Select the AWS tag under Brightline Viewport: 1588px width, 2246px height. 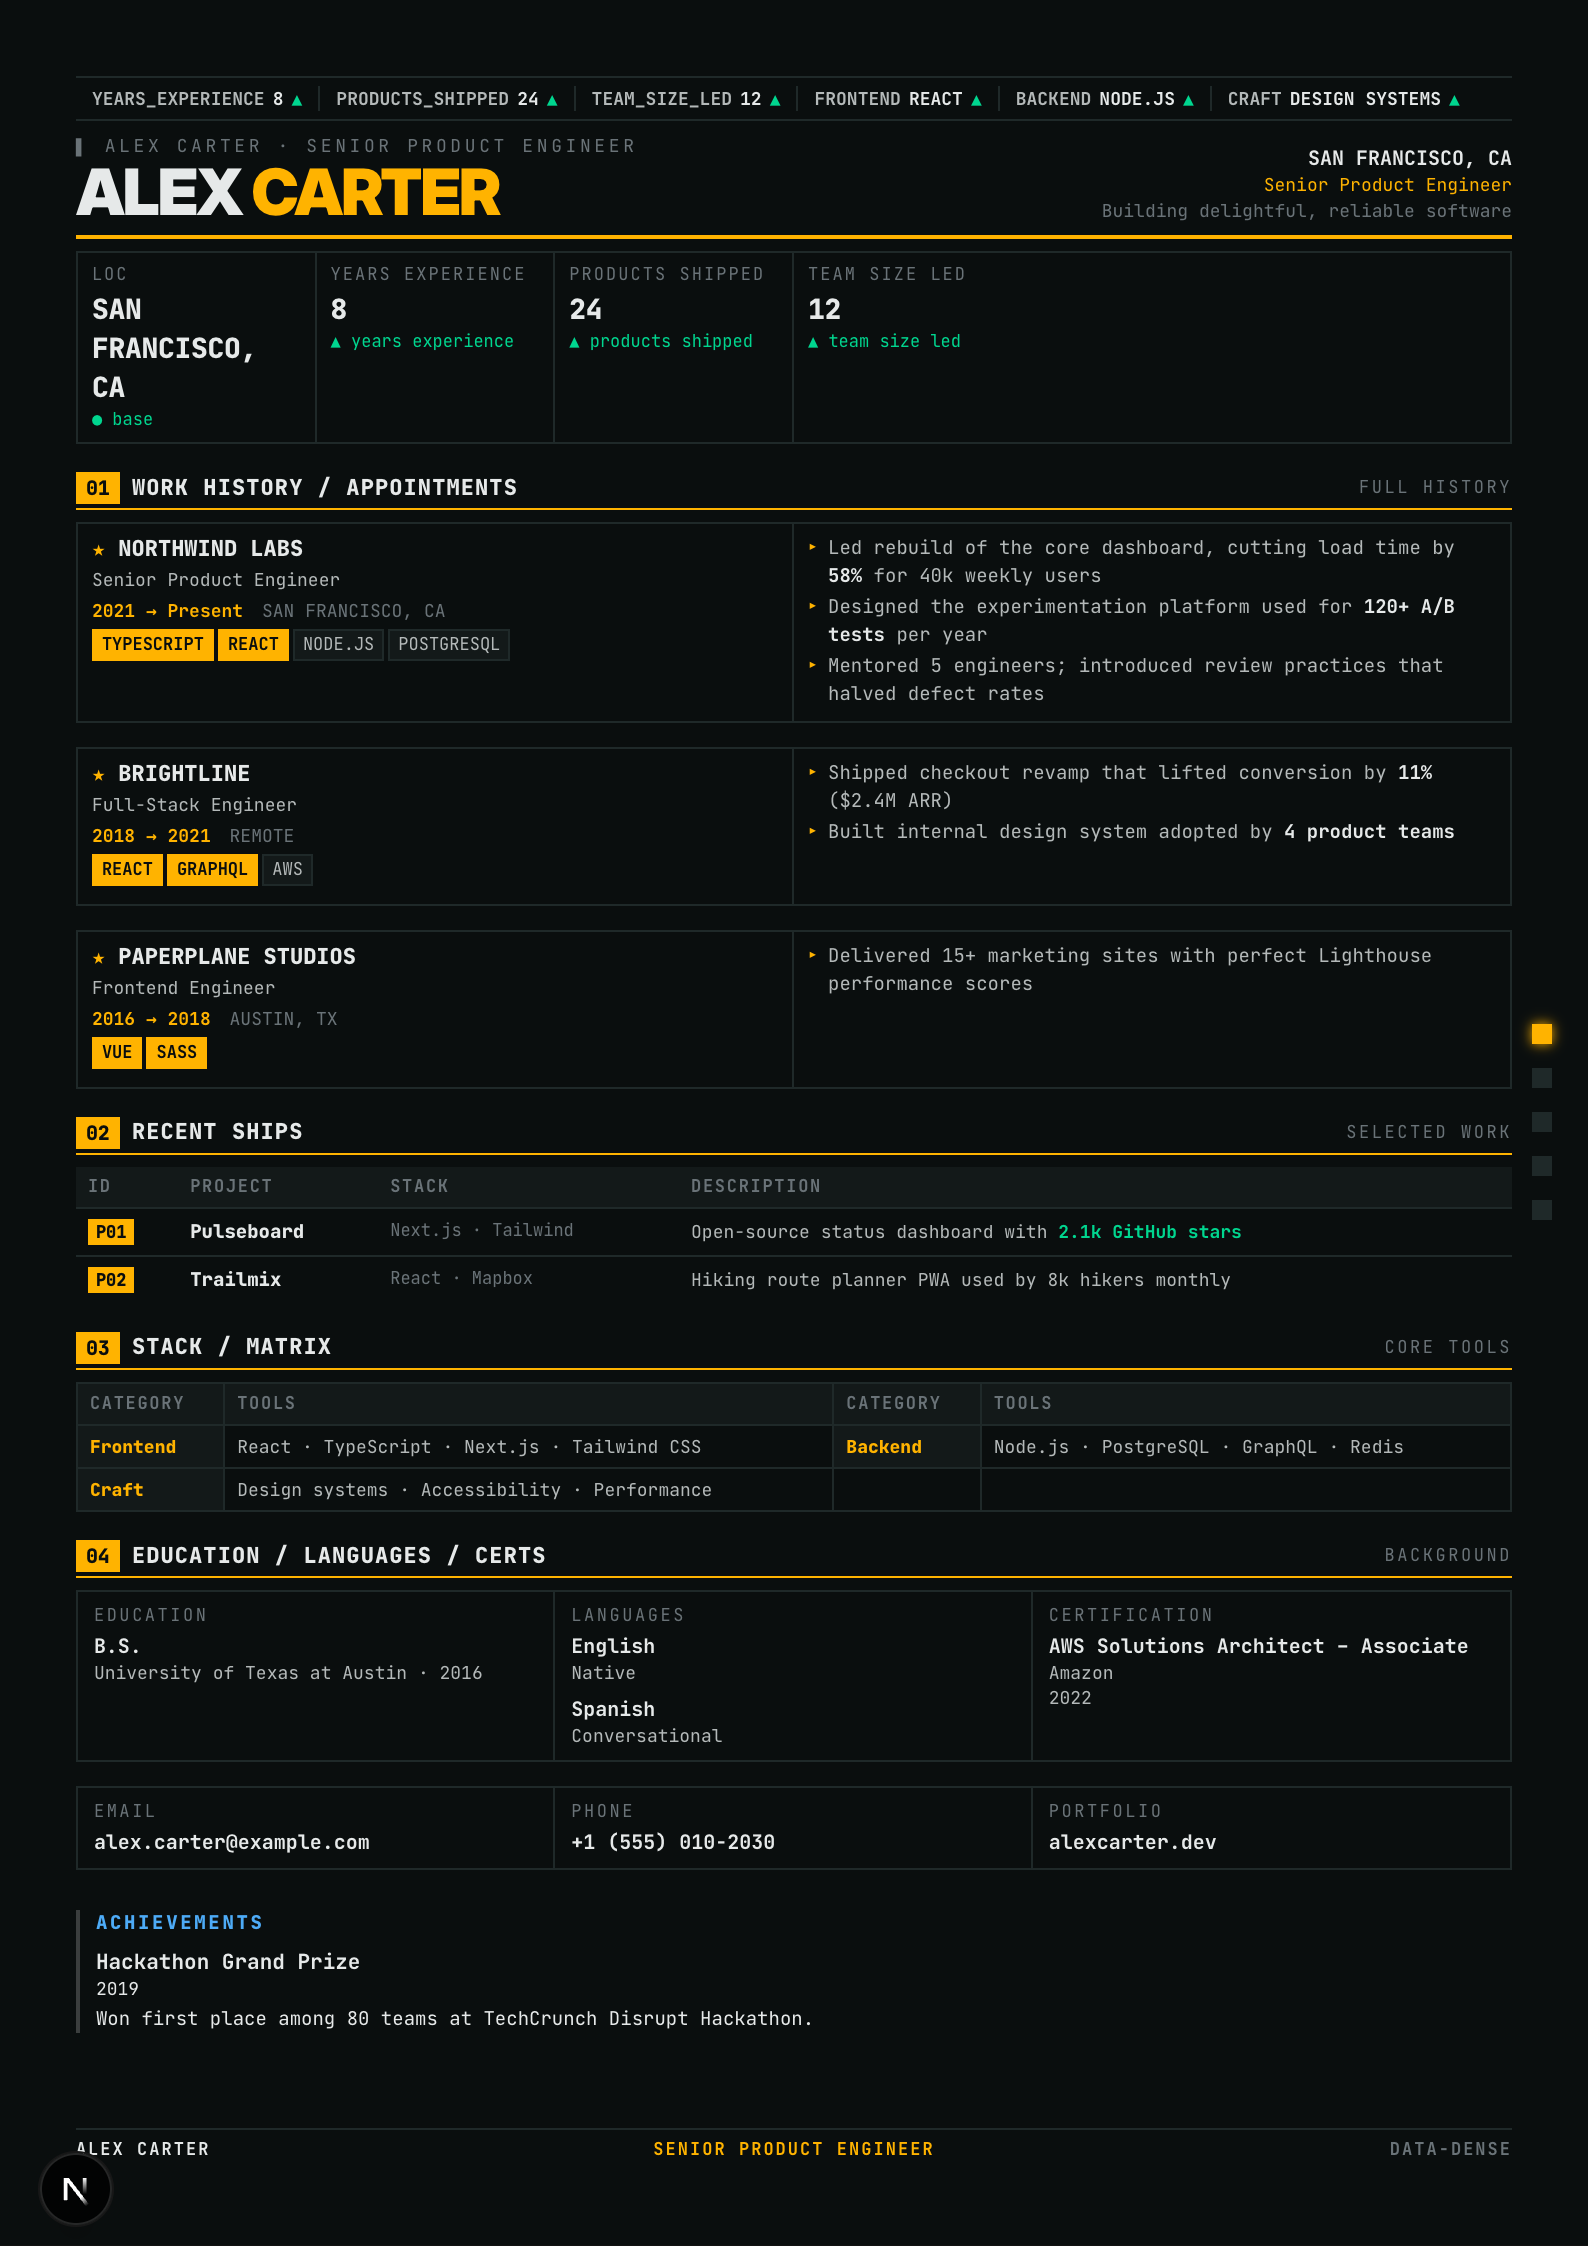click(287, 870)
